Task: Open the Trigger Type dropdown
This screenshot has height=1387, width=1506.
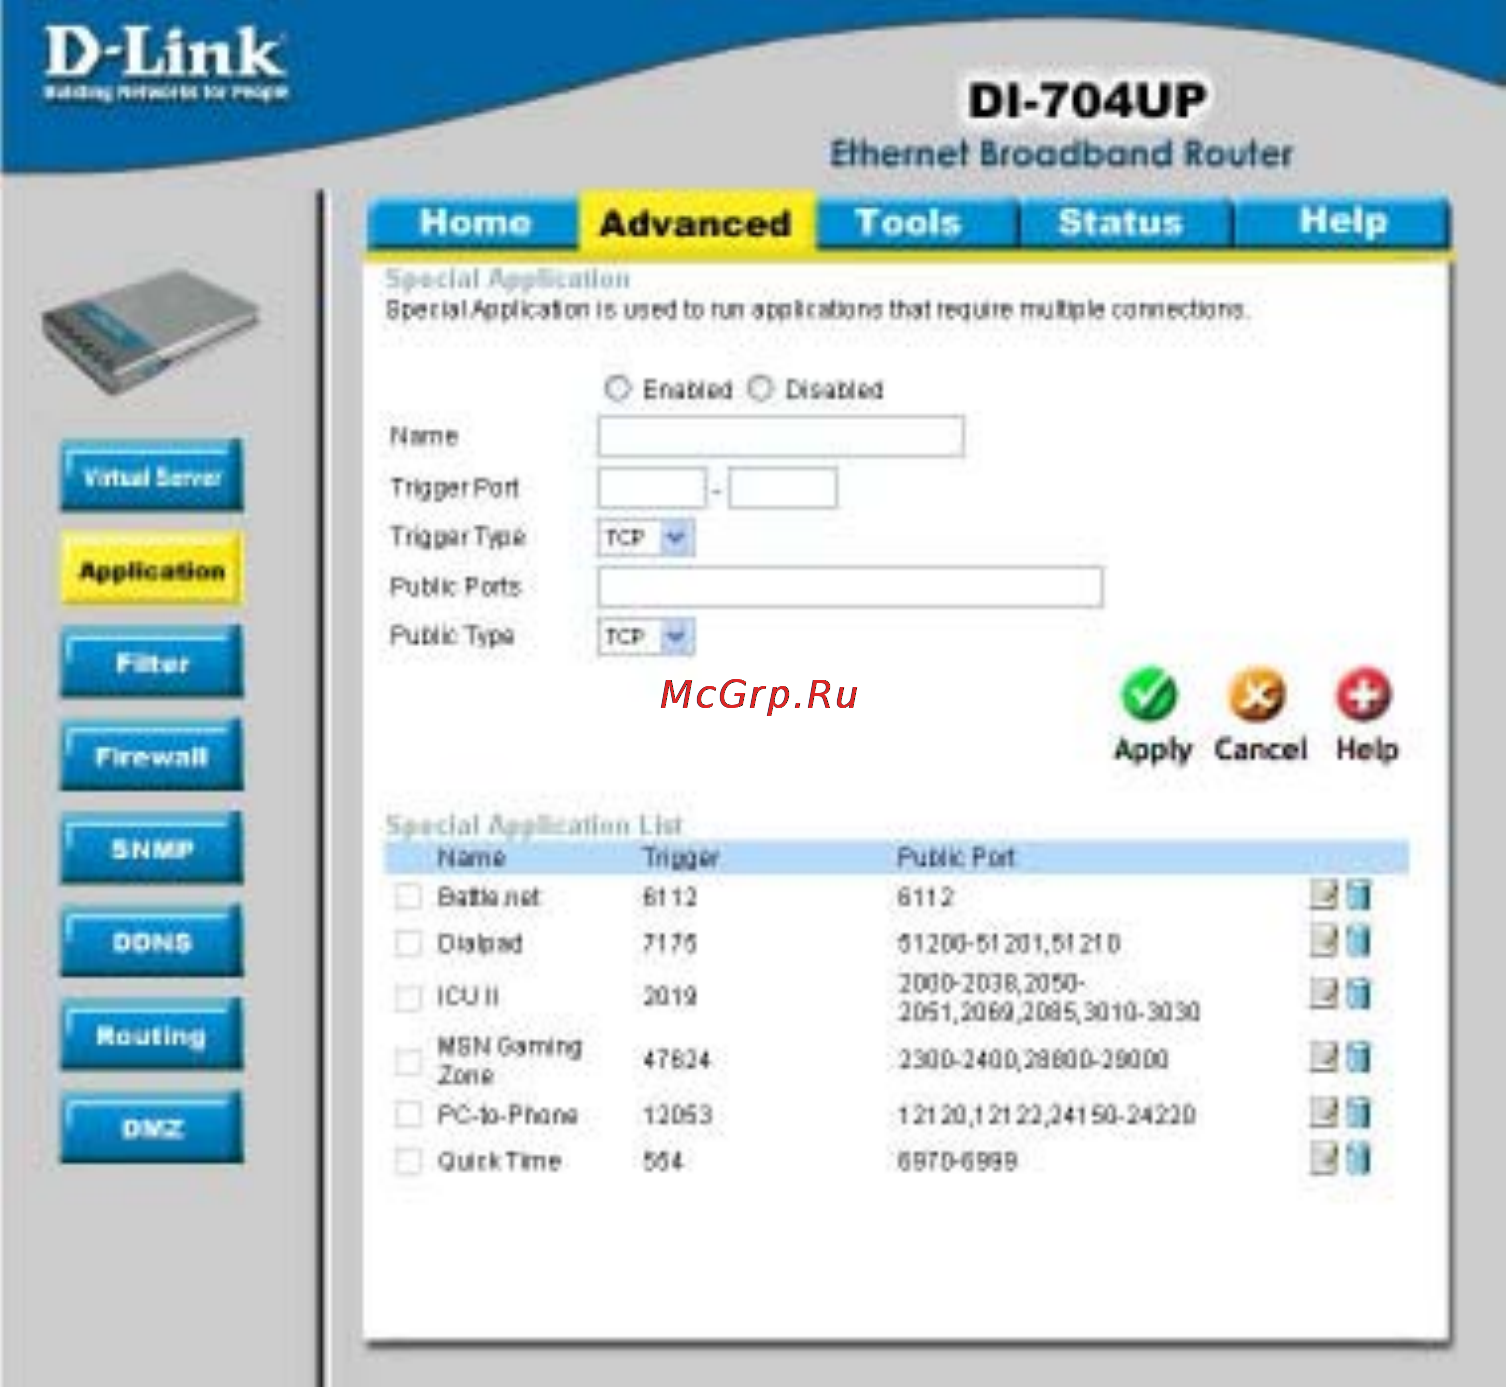Action: pos(646,538)
